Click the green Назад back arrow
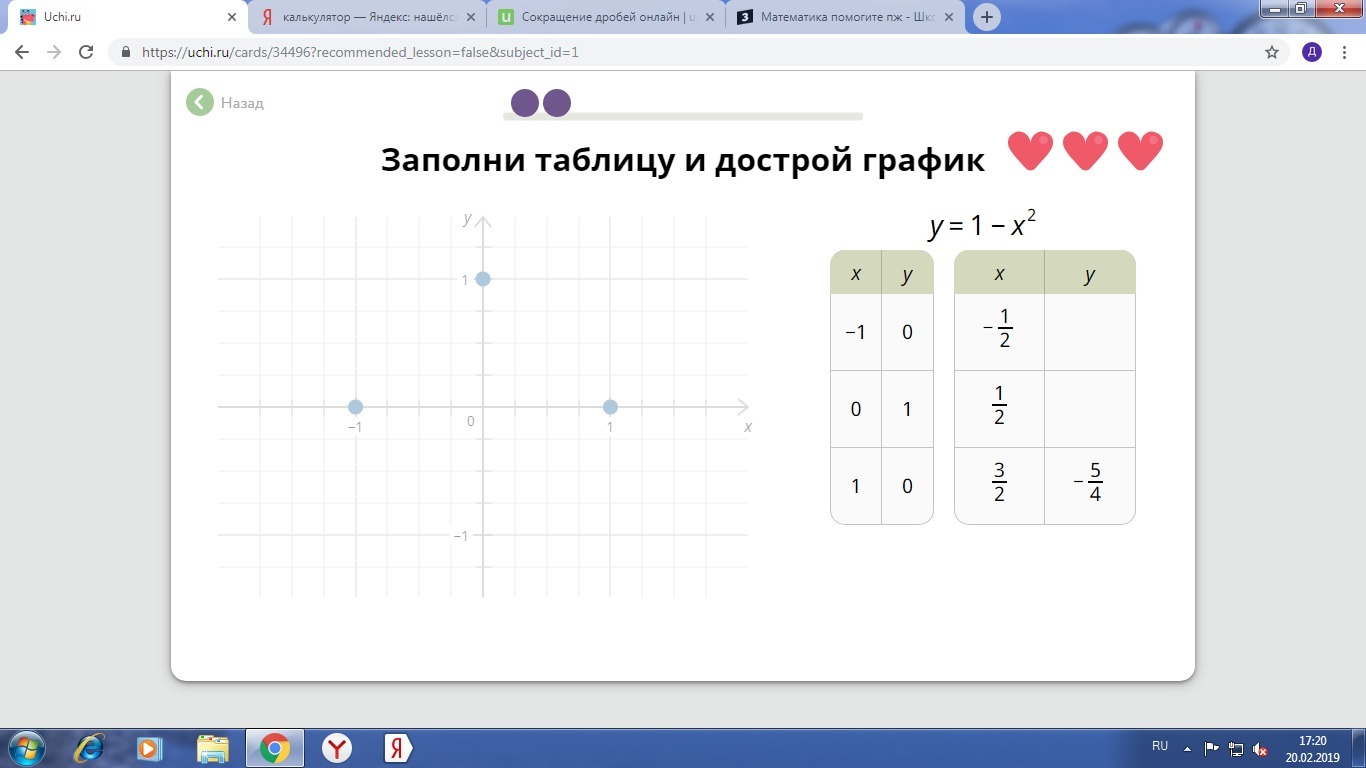The image size is (1366, 768). 200,102
